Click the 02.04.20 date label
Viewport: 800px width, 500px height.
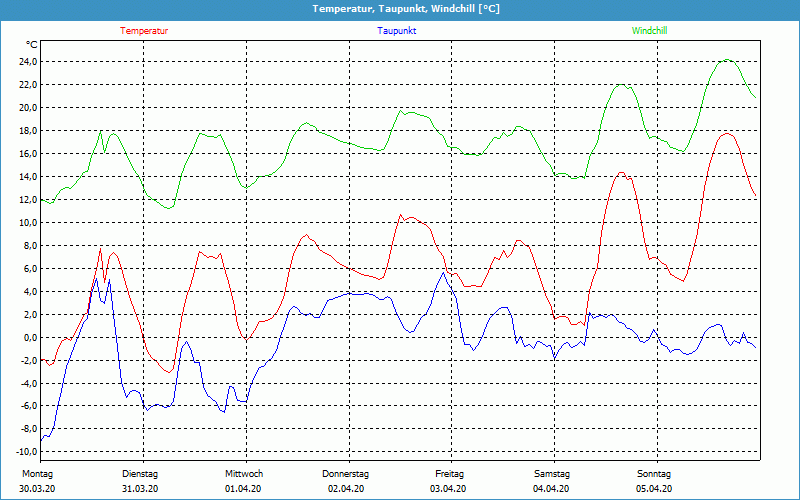[345, 489]
